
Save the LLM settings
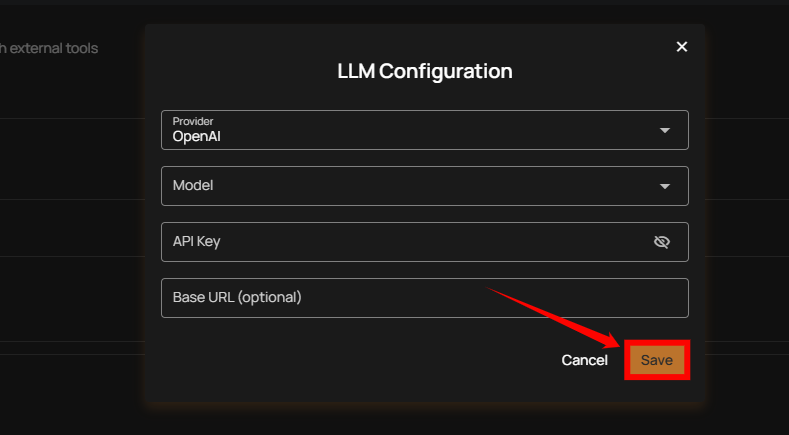tap(657, 360)
